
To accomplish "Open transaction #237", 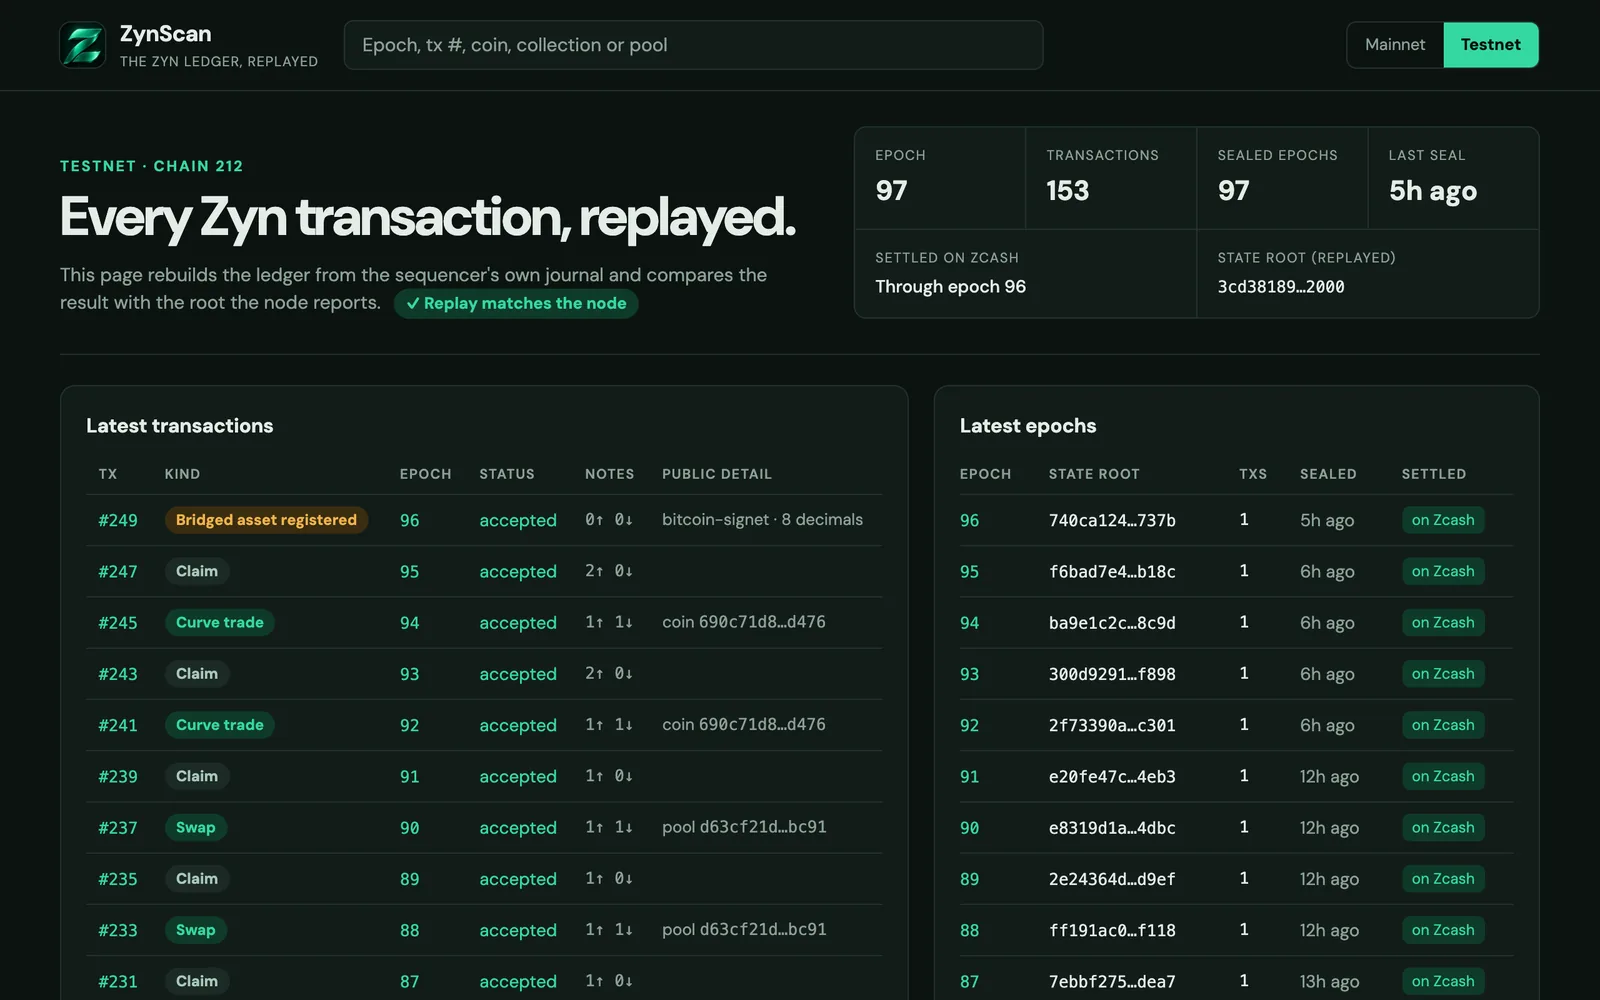I will [x=118, y=828].
